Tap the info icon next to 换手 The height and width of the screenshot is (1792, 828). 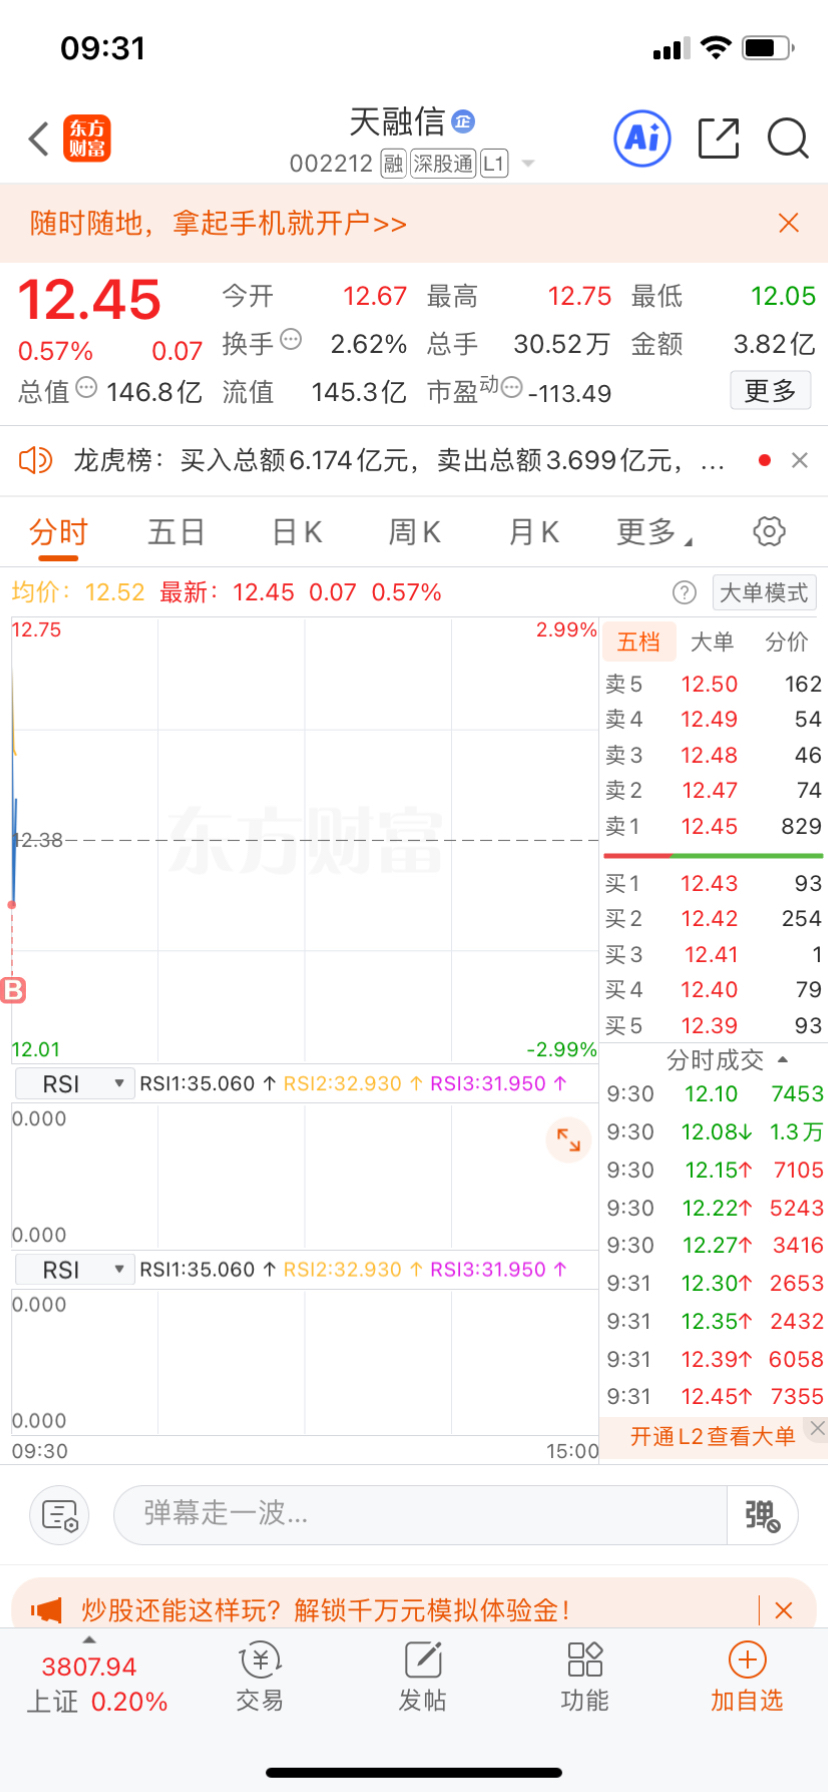point(291,339)
